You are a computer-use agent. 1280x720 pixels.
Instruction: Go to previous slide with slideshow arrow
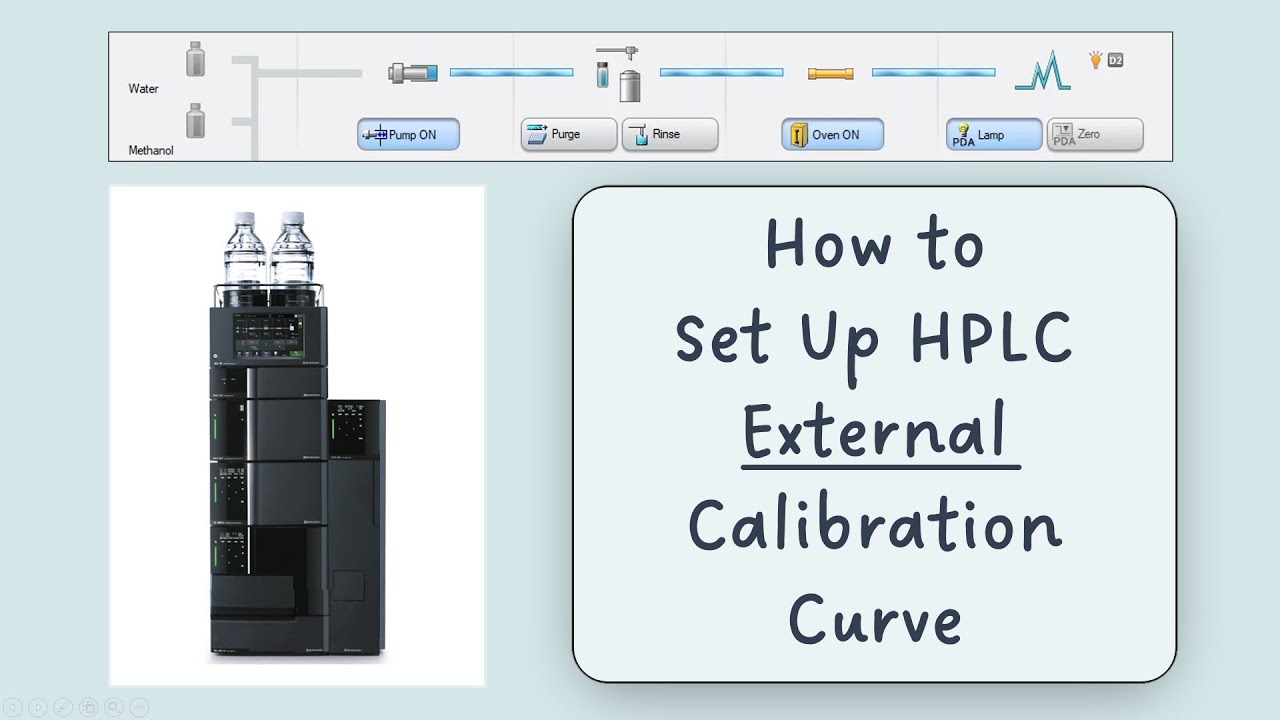coord(13,707)
